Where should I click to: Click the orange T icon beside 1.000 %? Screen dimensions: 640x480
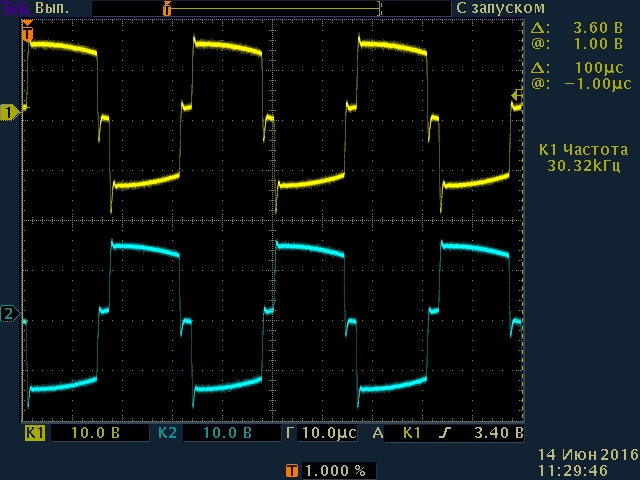point(291,470)
